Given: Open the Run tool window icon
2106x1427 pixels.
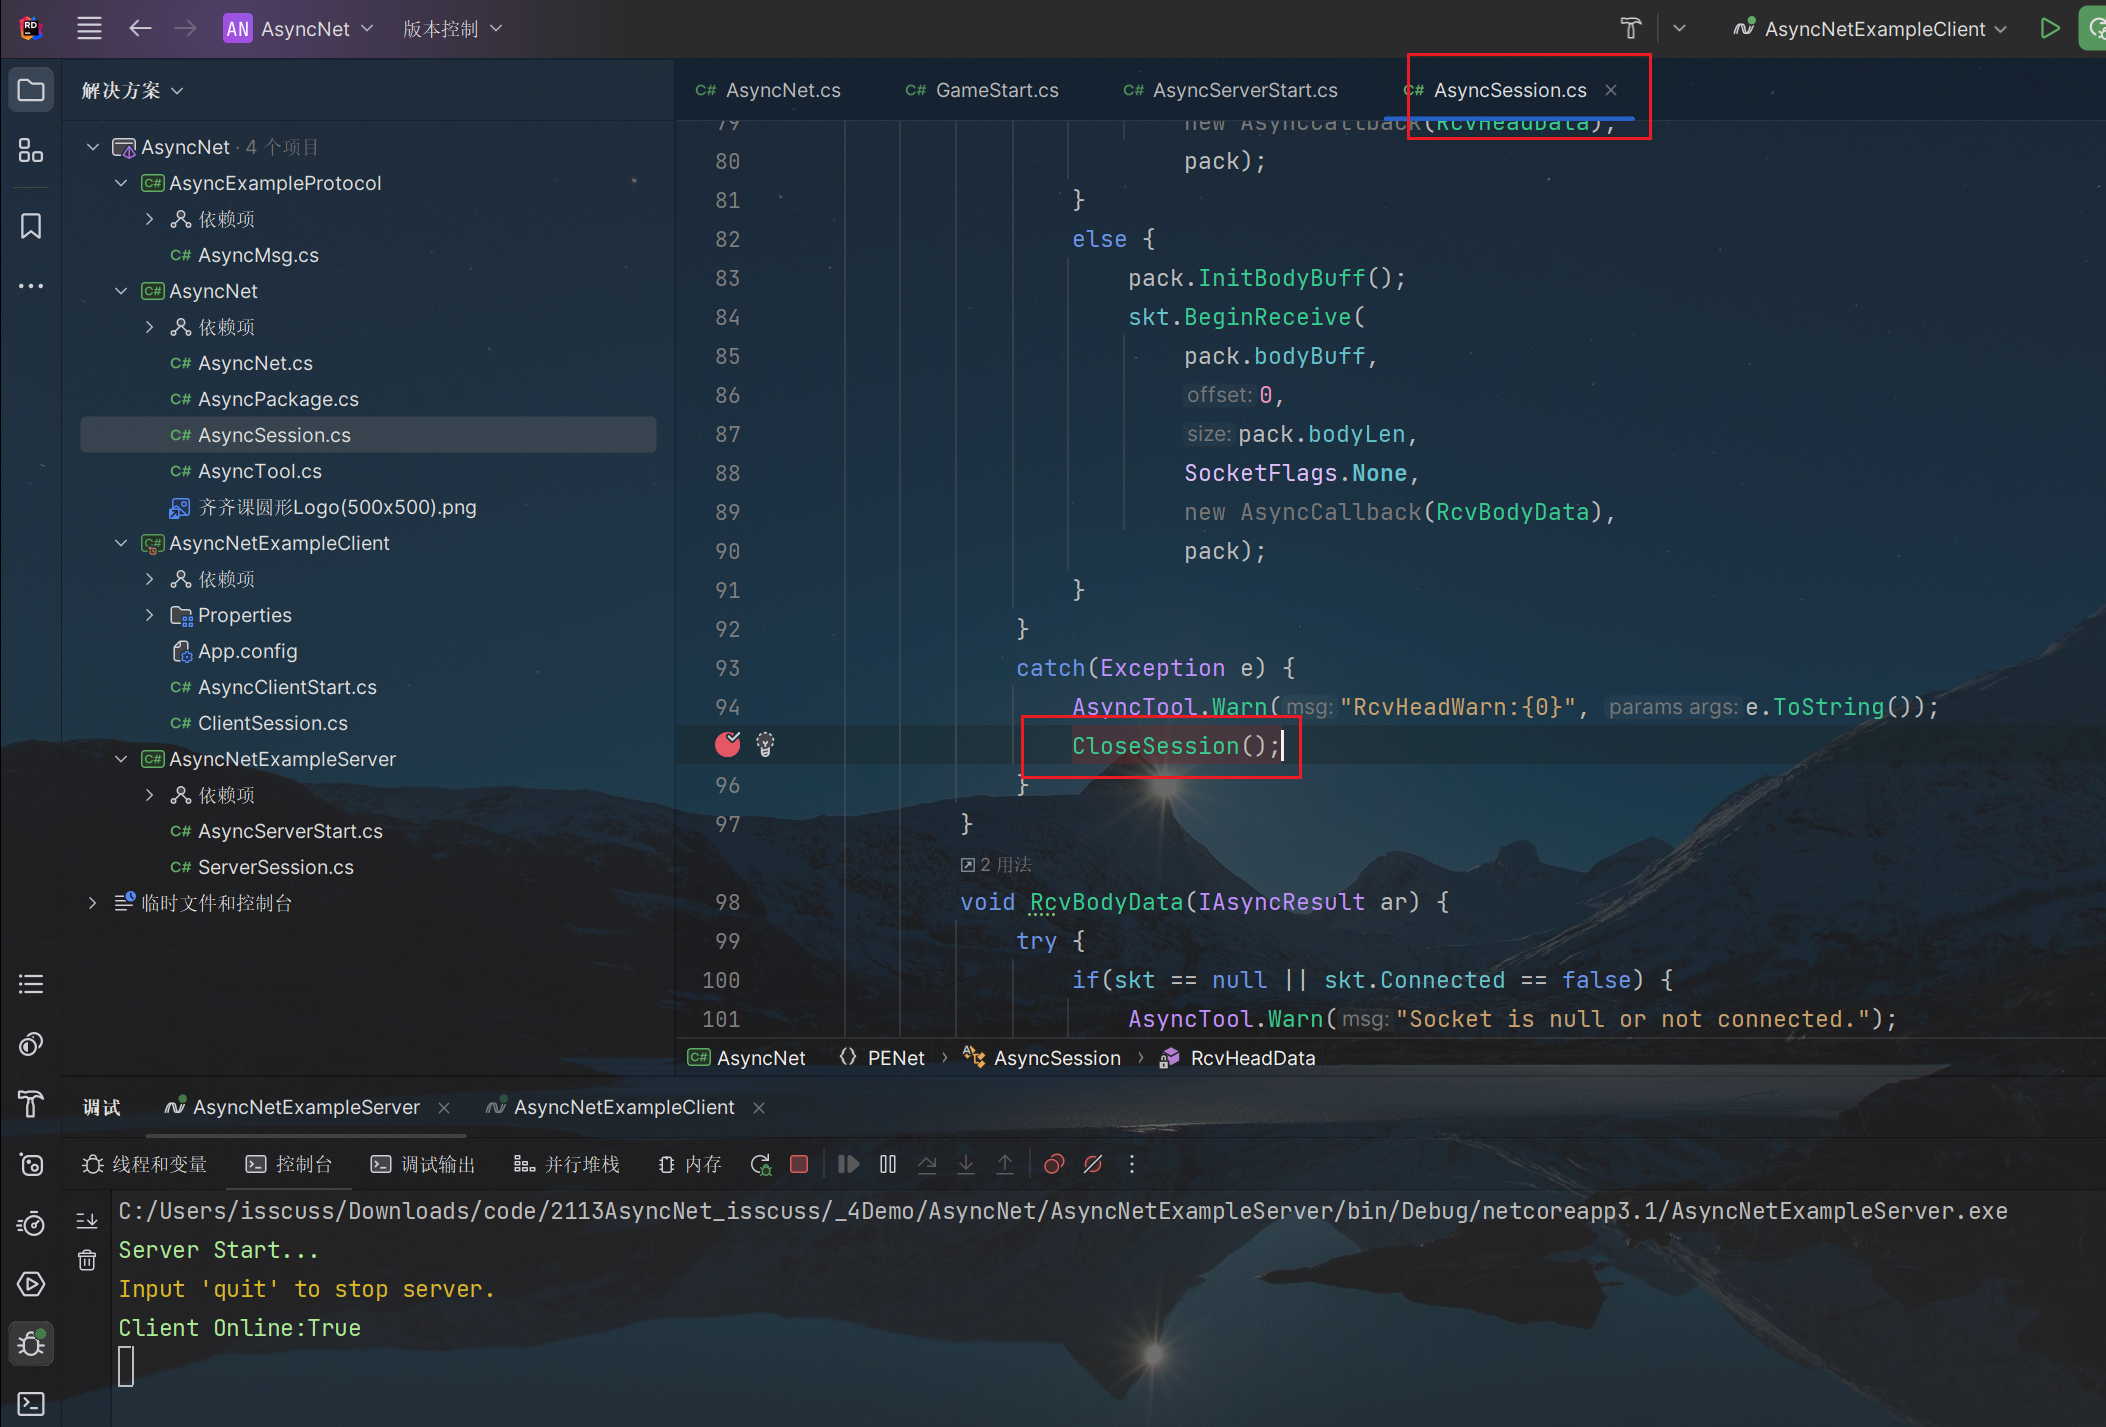Looking at the screenshot, I should click(x=31, y=1284).
